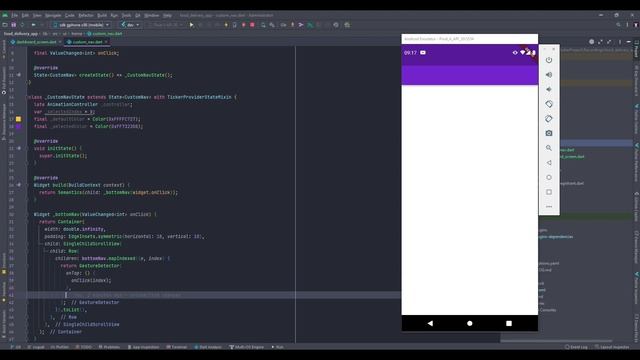Viewport: 640px width, 360px height.
Task: Click the Open folder toolbar icon
Action: (5, 25)
